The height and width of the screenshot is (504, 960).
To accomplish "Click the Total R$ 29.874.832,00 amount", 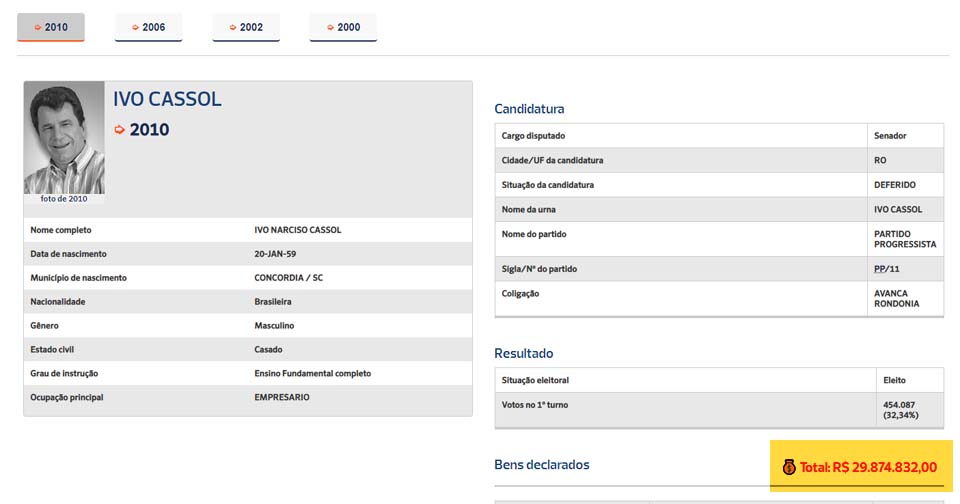I will click(x=868, y=467).
